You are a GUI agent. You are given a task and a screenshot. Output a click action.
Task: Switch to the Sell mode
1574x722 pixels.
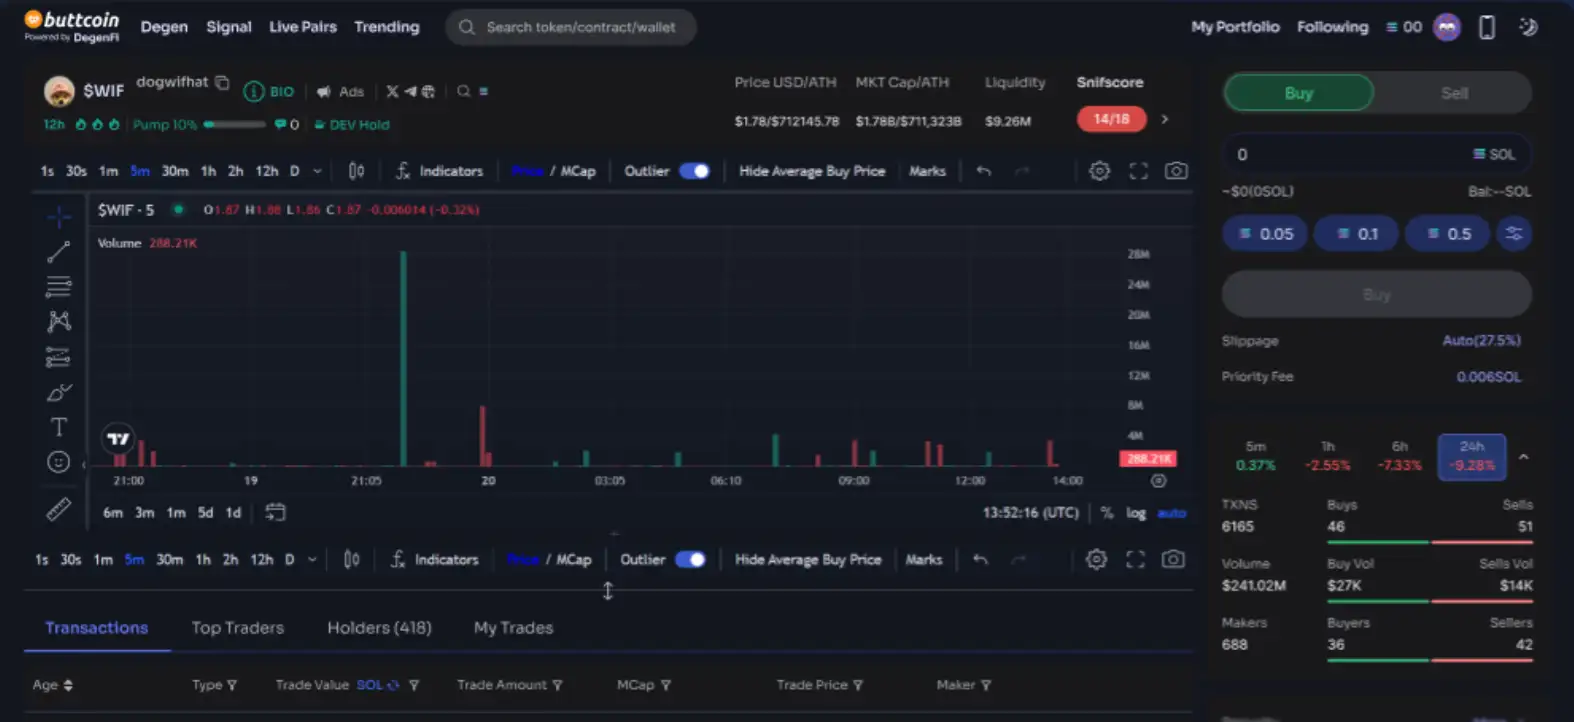(1454, 93)
